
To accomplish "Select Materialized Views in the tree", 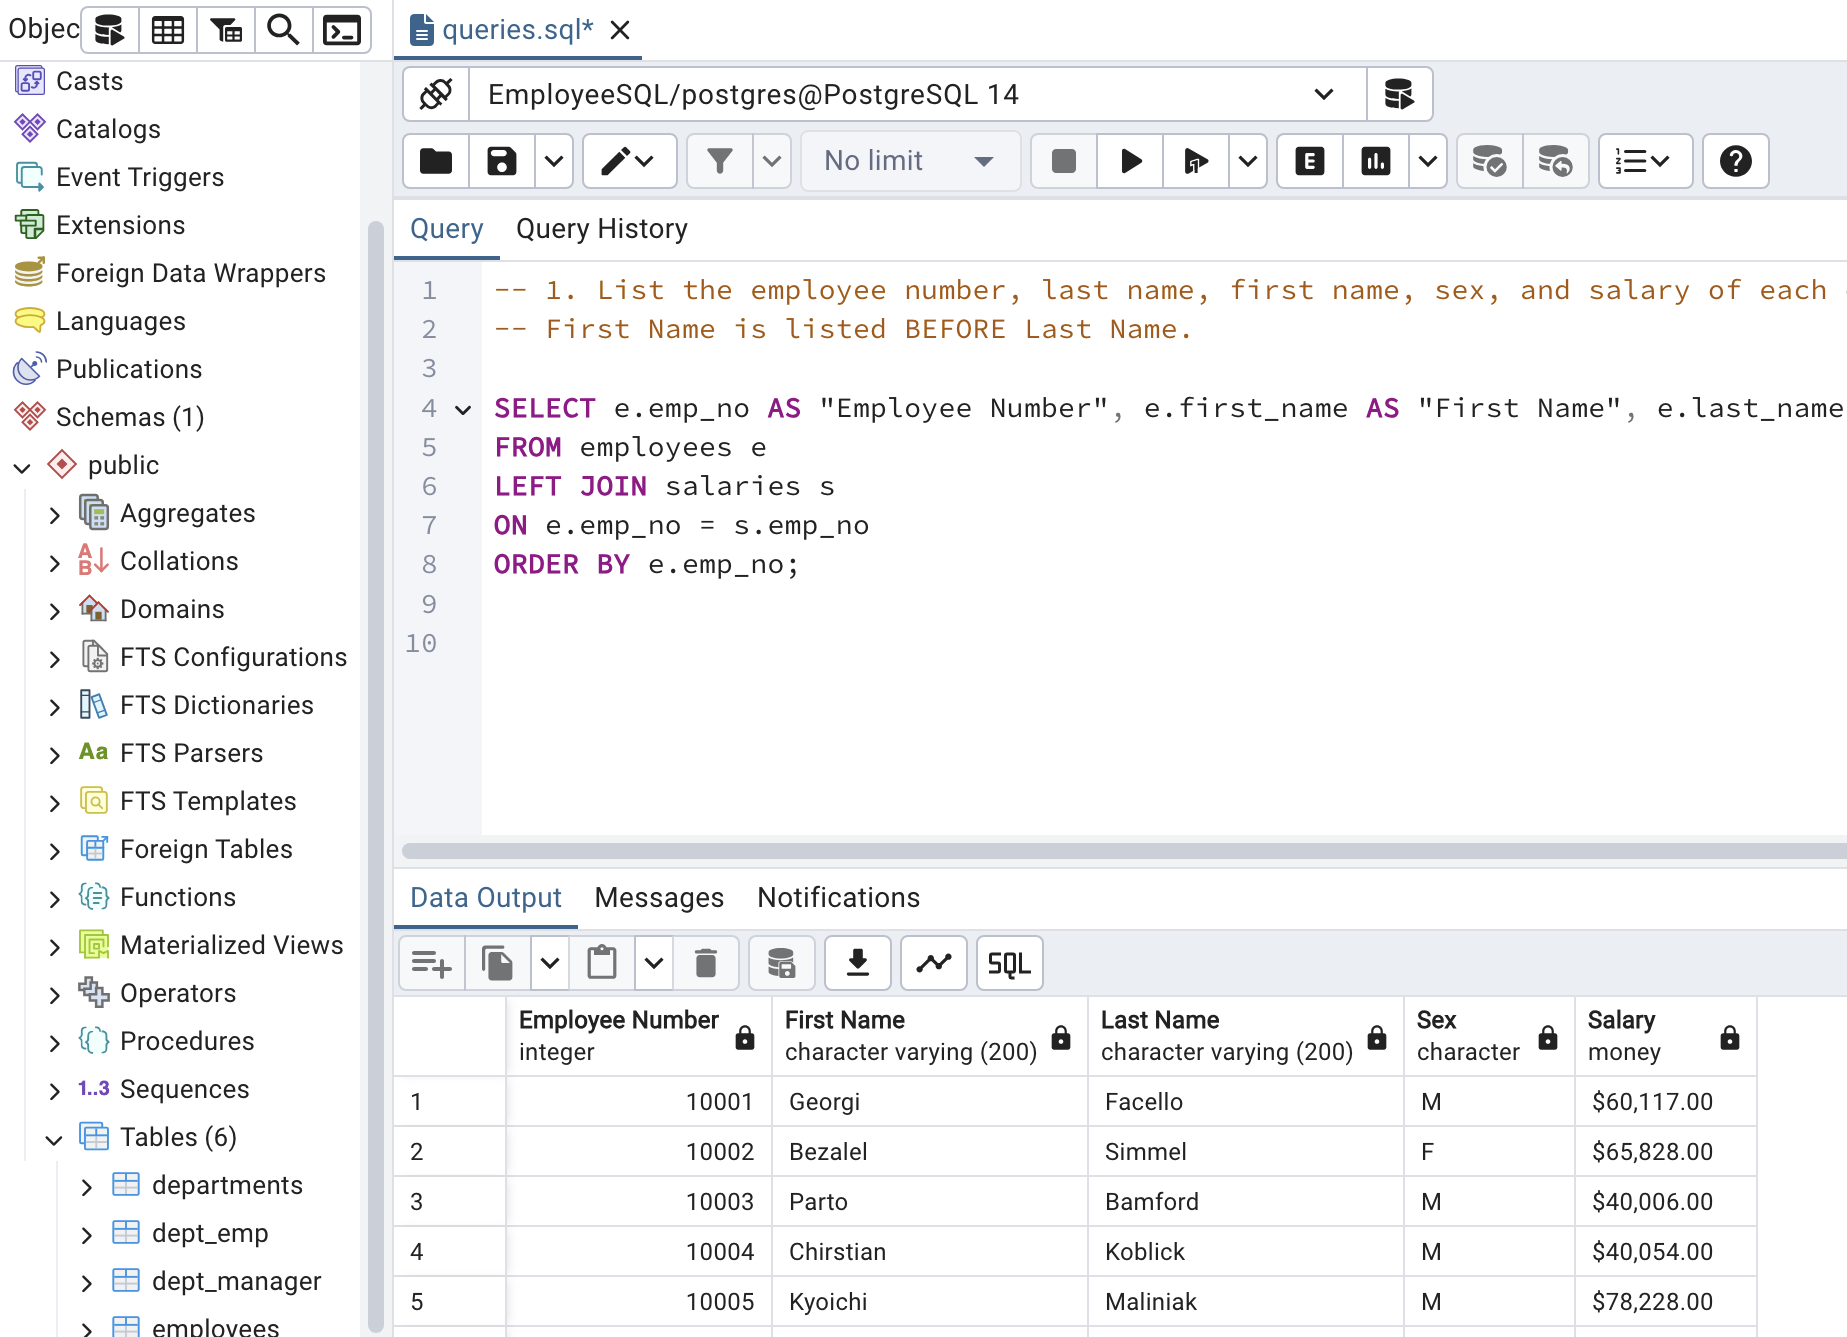I will tap(231, 945).
